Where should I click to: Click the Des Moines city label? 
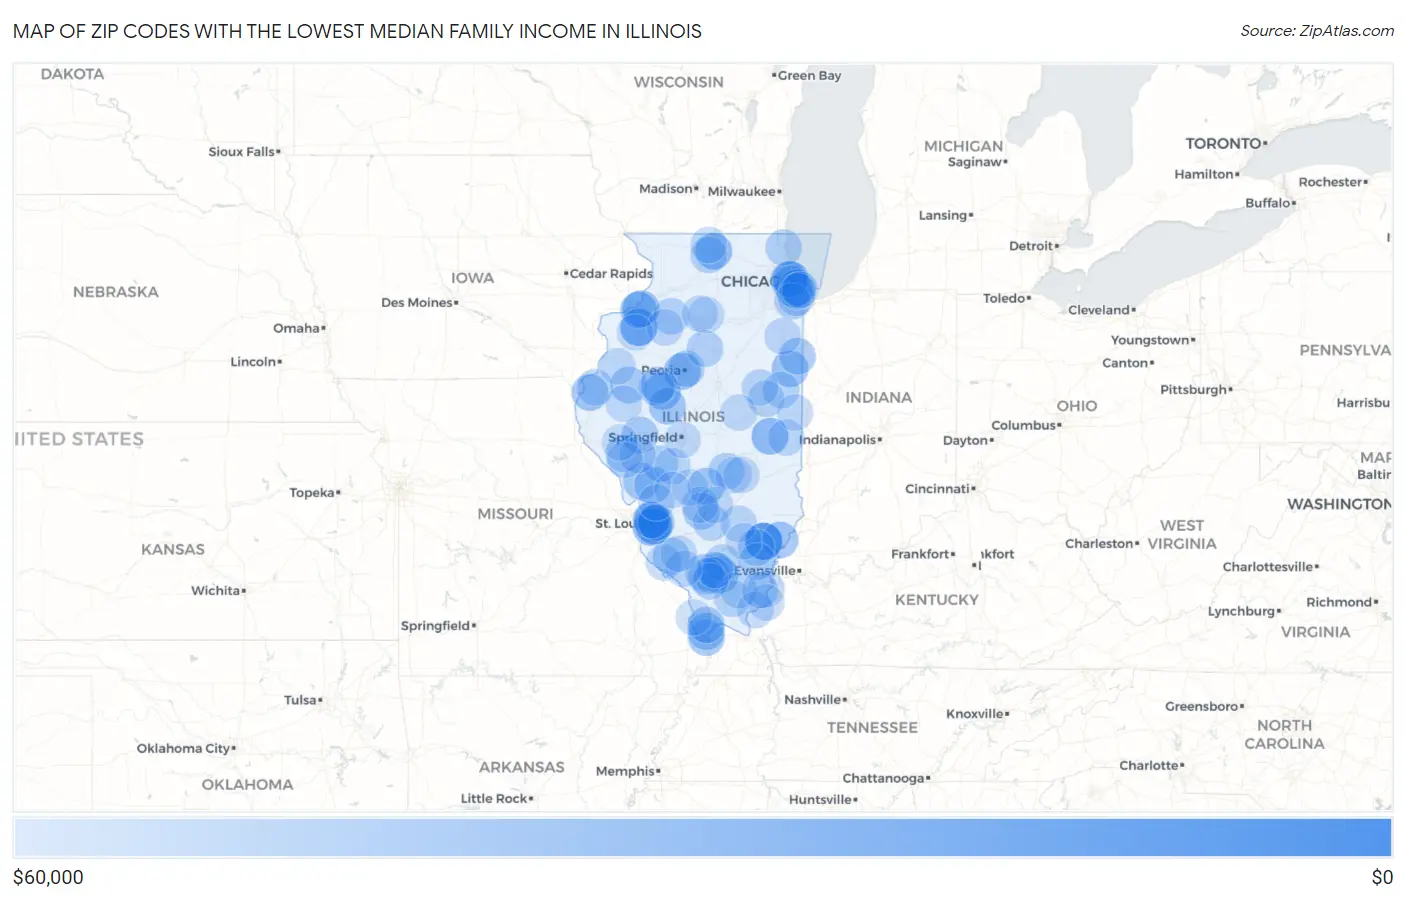pos(420,302)
